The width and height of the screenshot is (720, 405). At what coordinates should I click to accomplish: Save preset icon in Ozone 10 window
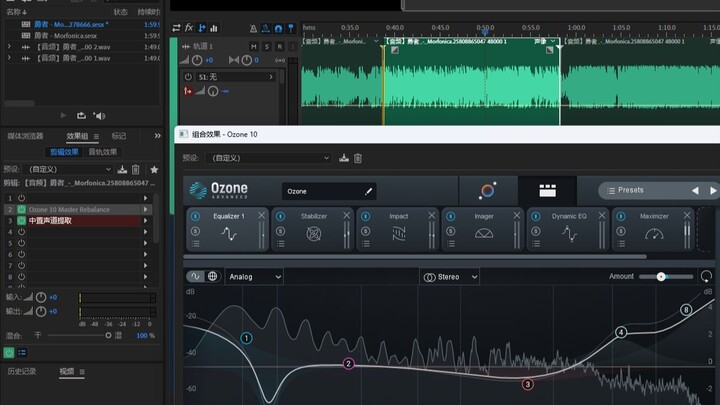[x=344, y=158]
